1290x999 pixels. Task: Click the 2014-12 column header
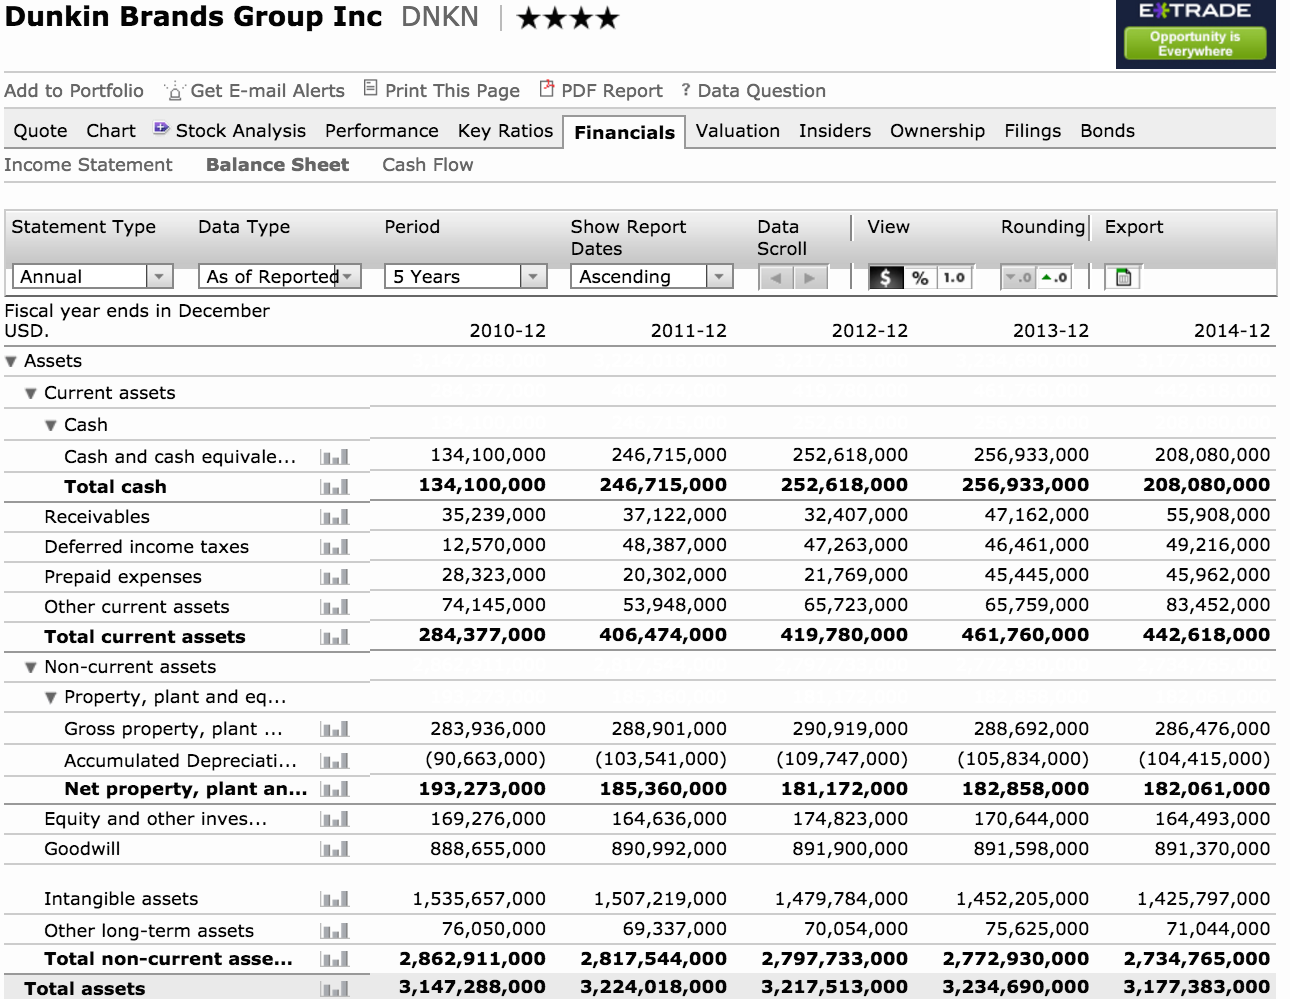[x=1232, y=331]
